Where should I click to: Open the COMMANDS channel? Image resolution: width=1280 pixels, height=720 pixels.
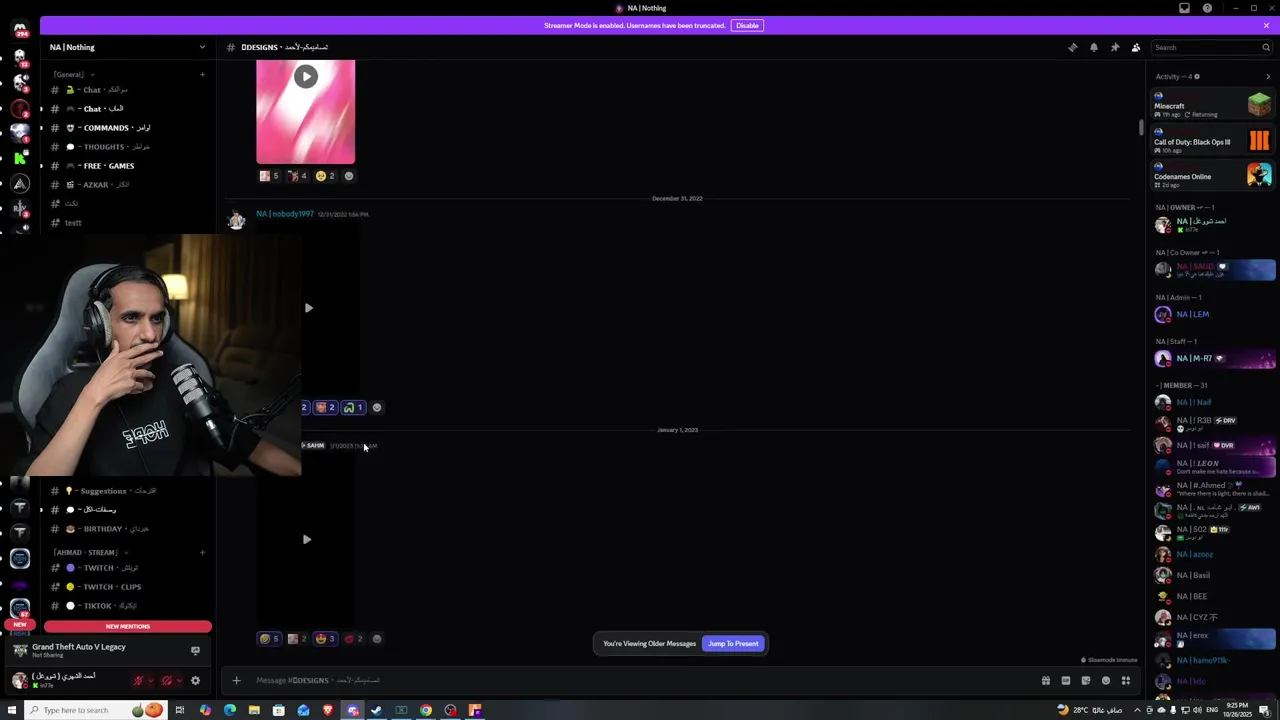(127, 128)
